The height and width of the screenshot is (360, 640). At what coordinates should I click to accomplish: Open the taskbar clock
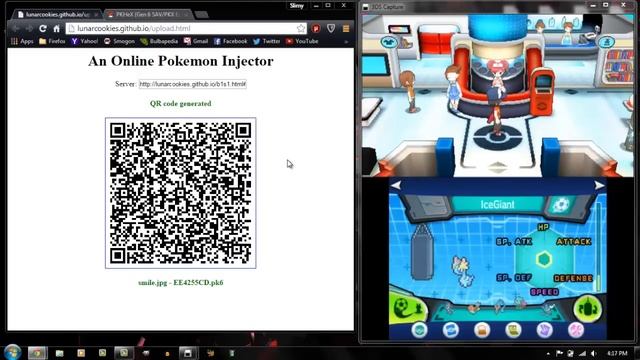[617, 353]
